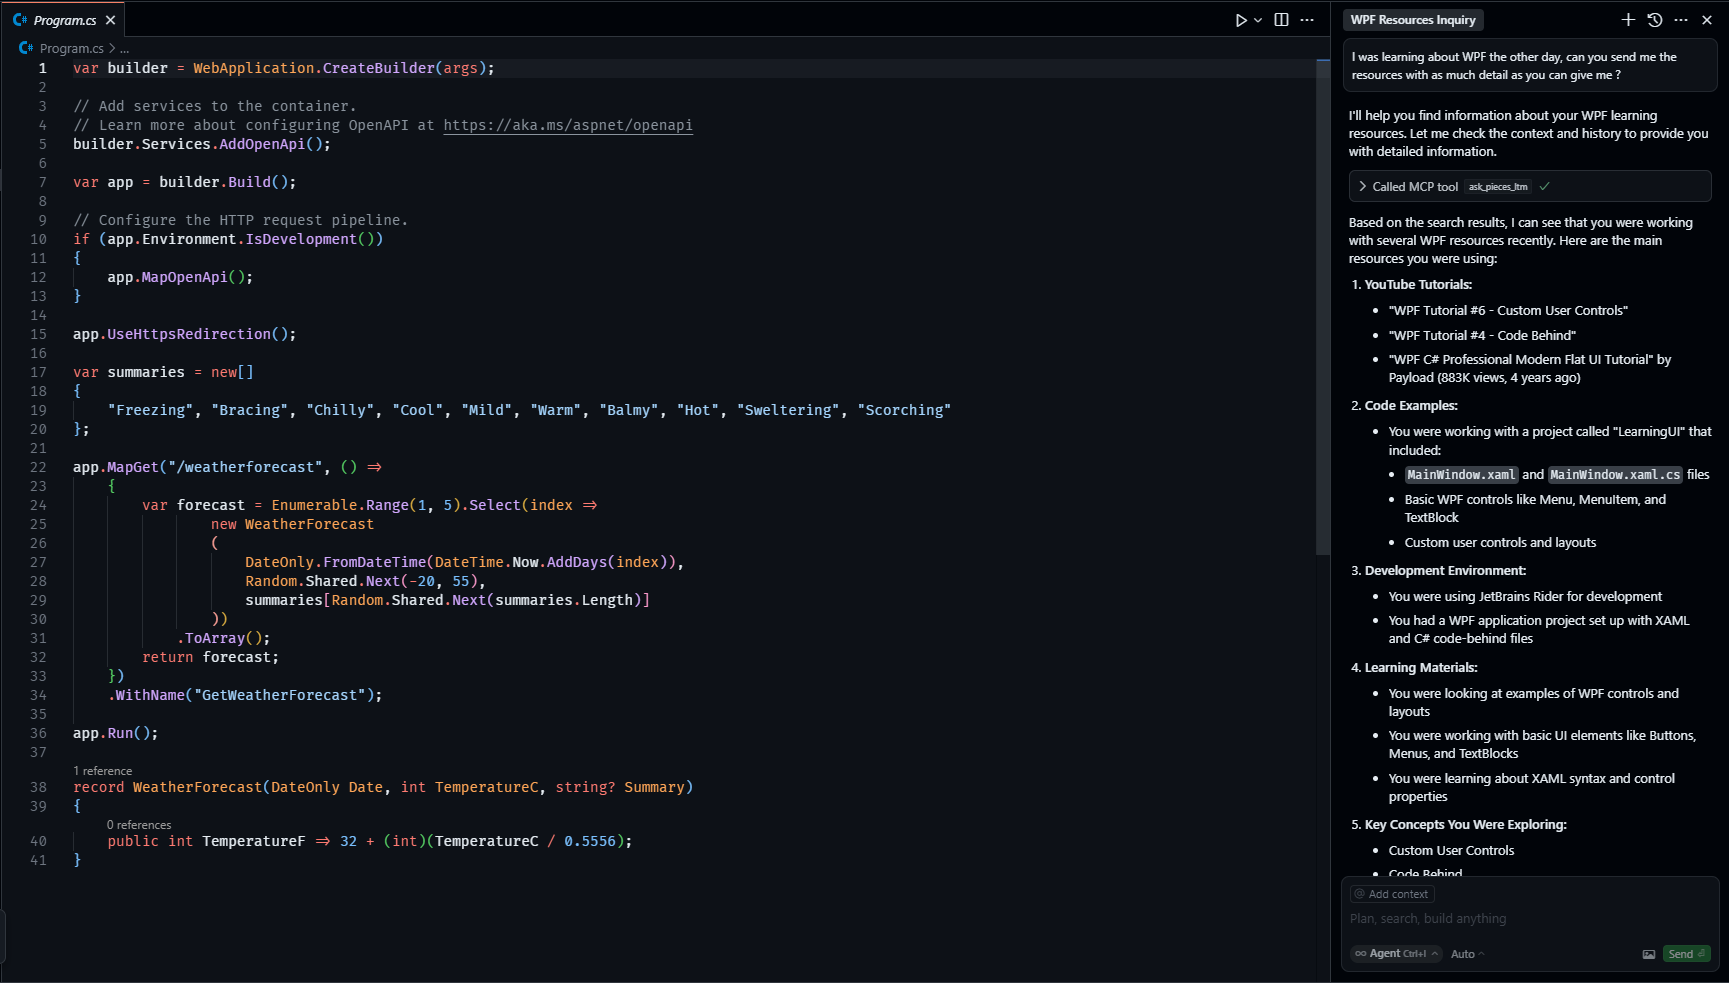The width and height of the screenshot is (1729, 983).
Task: Click line number 38 for WeatherForecast record
Action: pos(38,787)
